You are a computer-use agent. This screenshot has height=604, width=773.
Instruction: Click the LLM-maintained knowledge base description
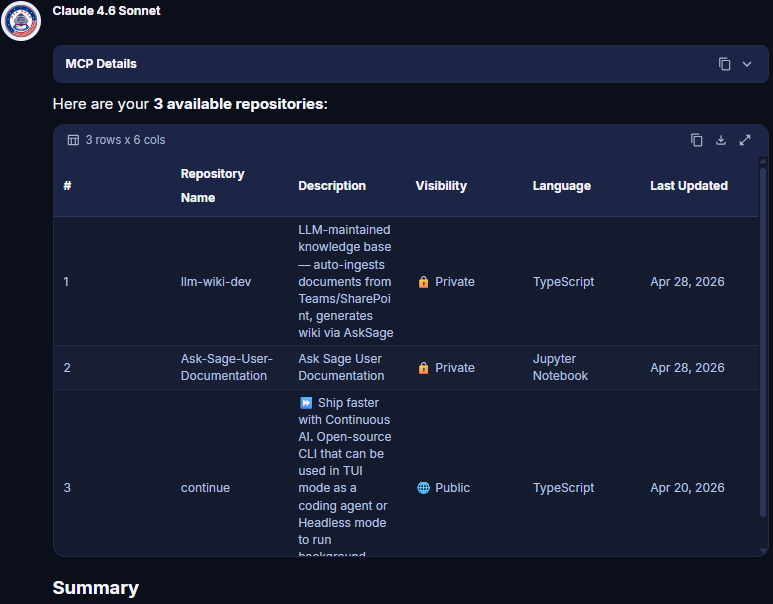pos(346,281)
